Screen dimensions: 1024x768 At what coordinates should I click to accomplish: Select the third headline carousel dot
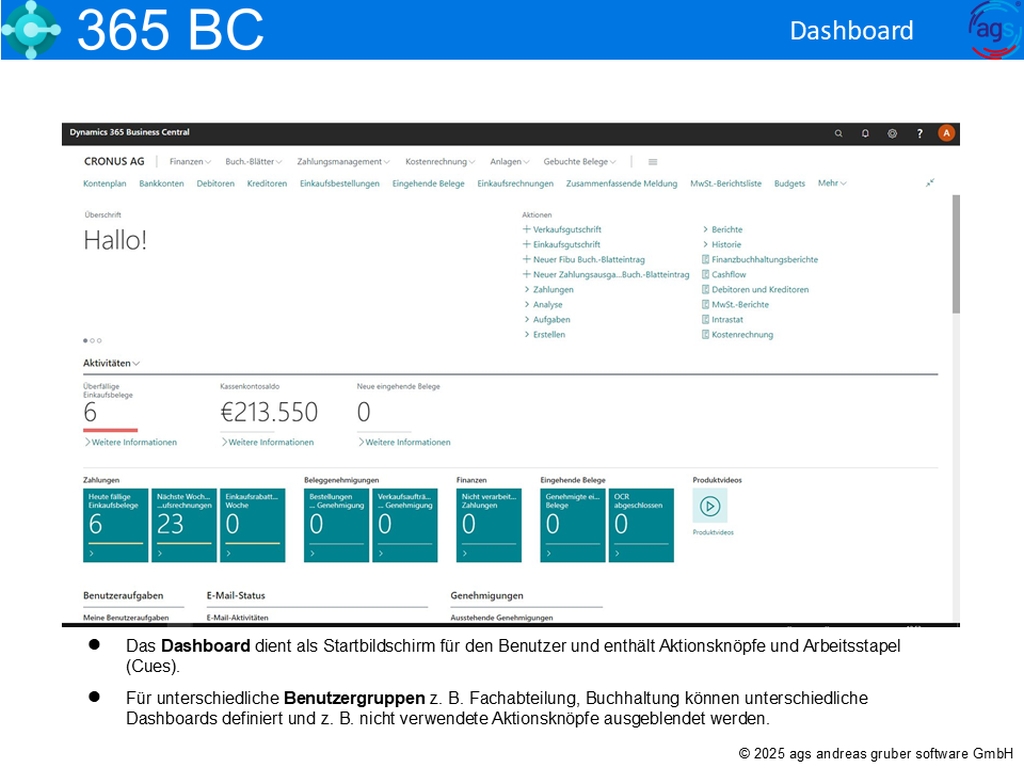(x=99, y=340)
